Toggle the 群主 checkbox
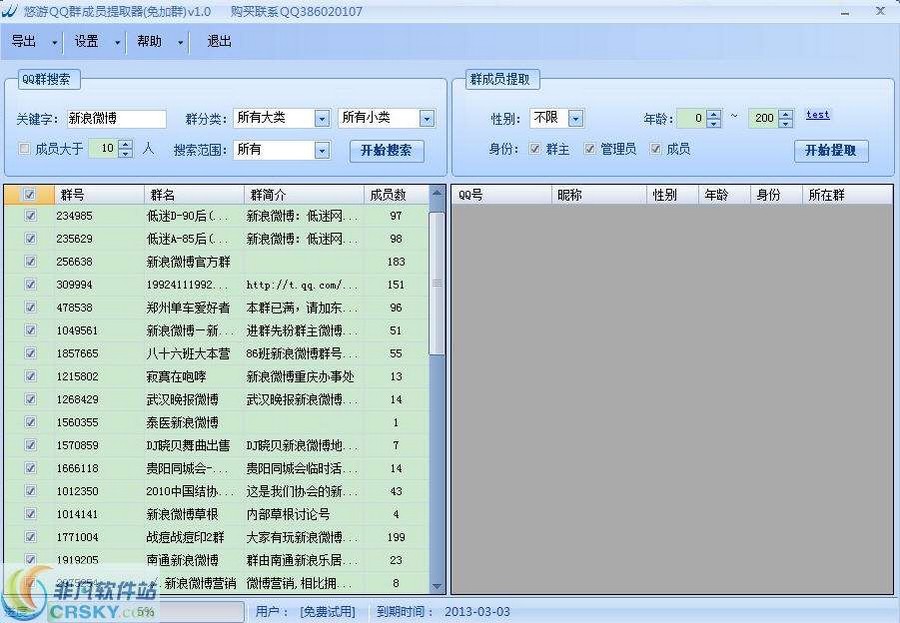The width and height of the screenshot is (900, 623). point(535,149)
